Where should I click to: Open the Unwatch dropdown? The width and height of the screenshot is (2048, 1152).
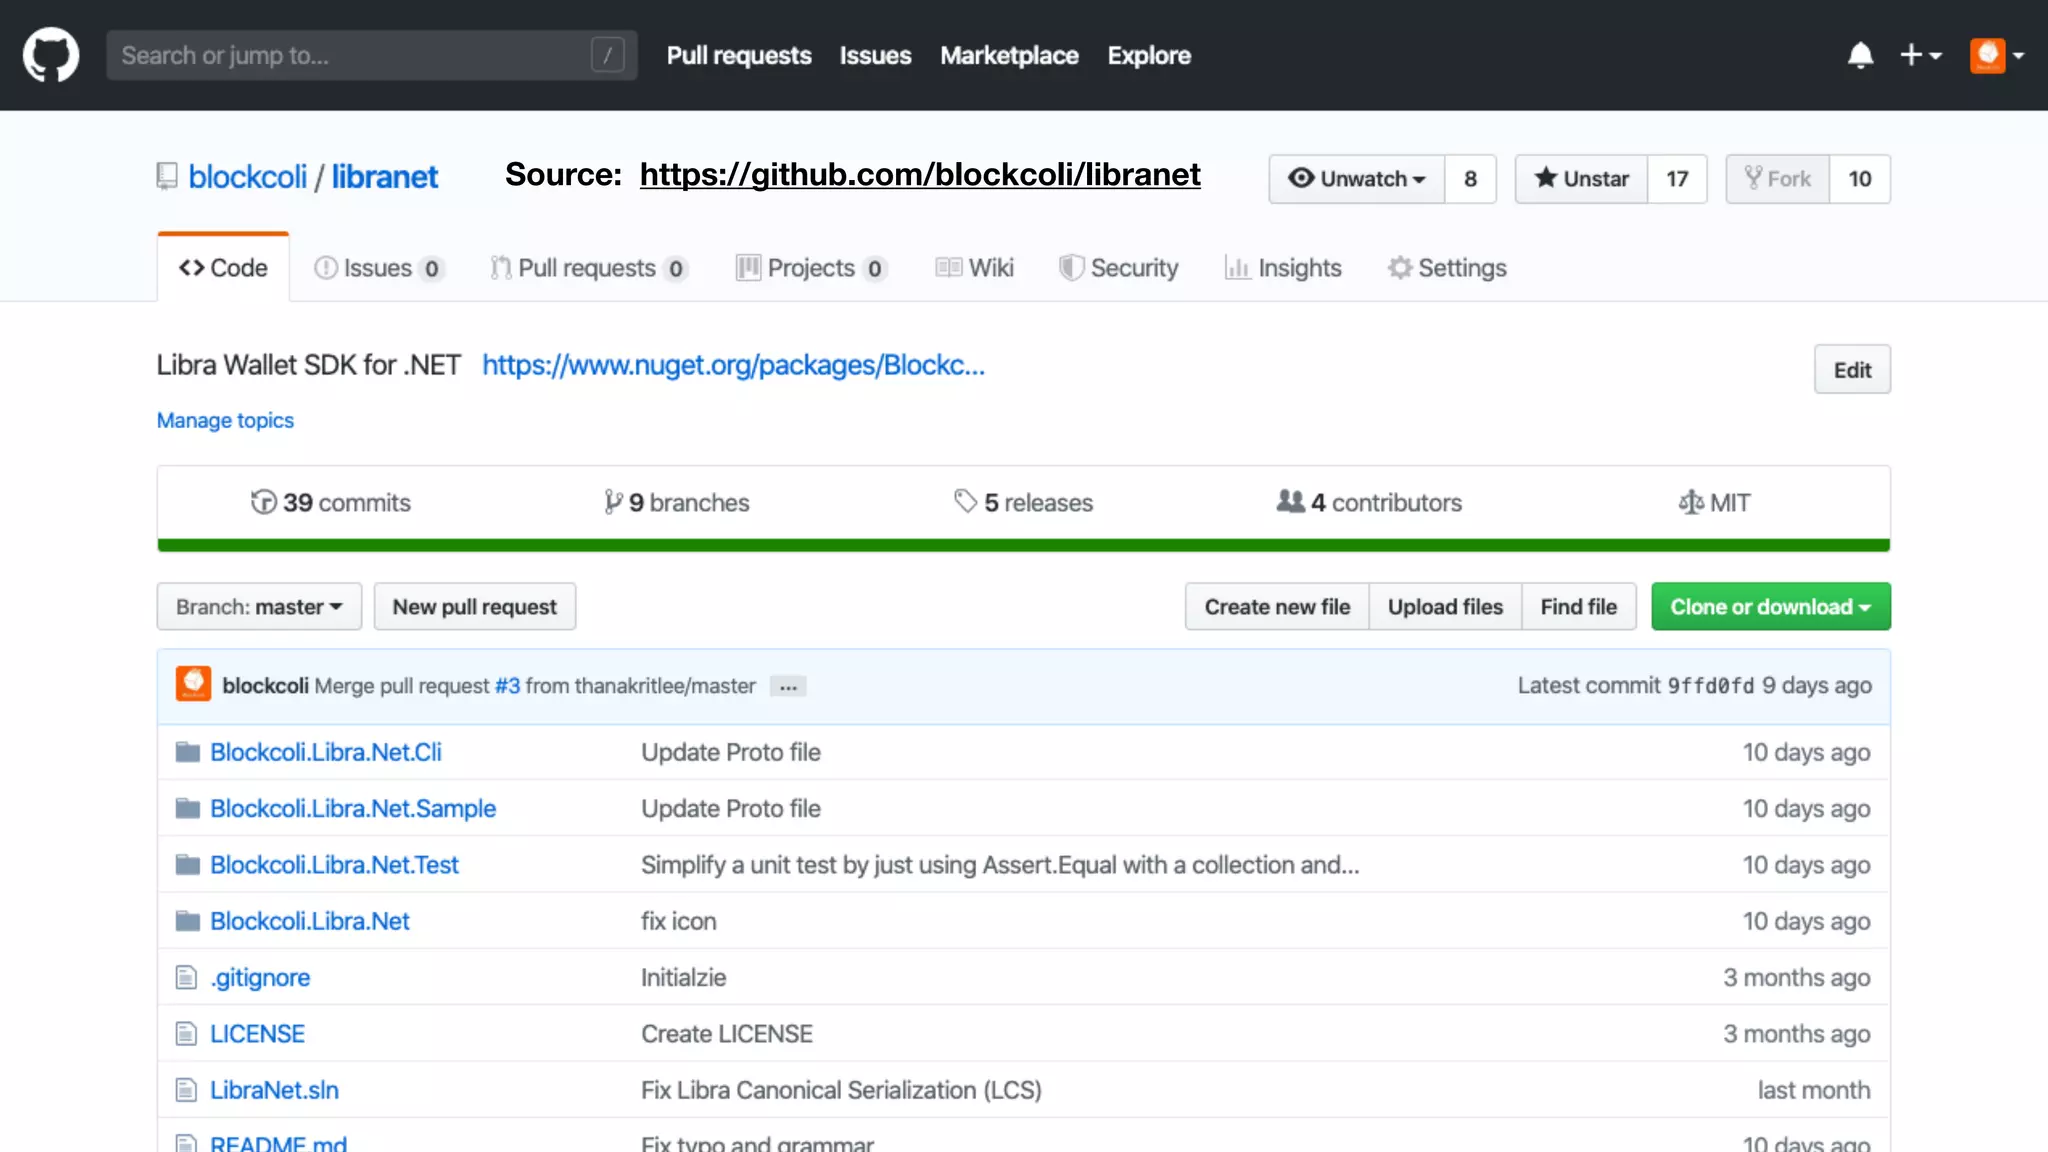click(1357, 179)
